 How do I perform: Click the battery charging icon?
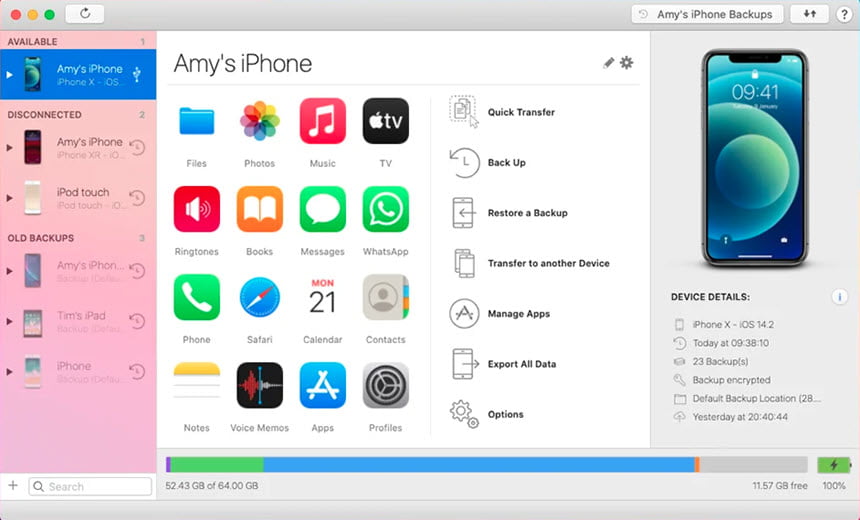point(834,465)
